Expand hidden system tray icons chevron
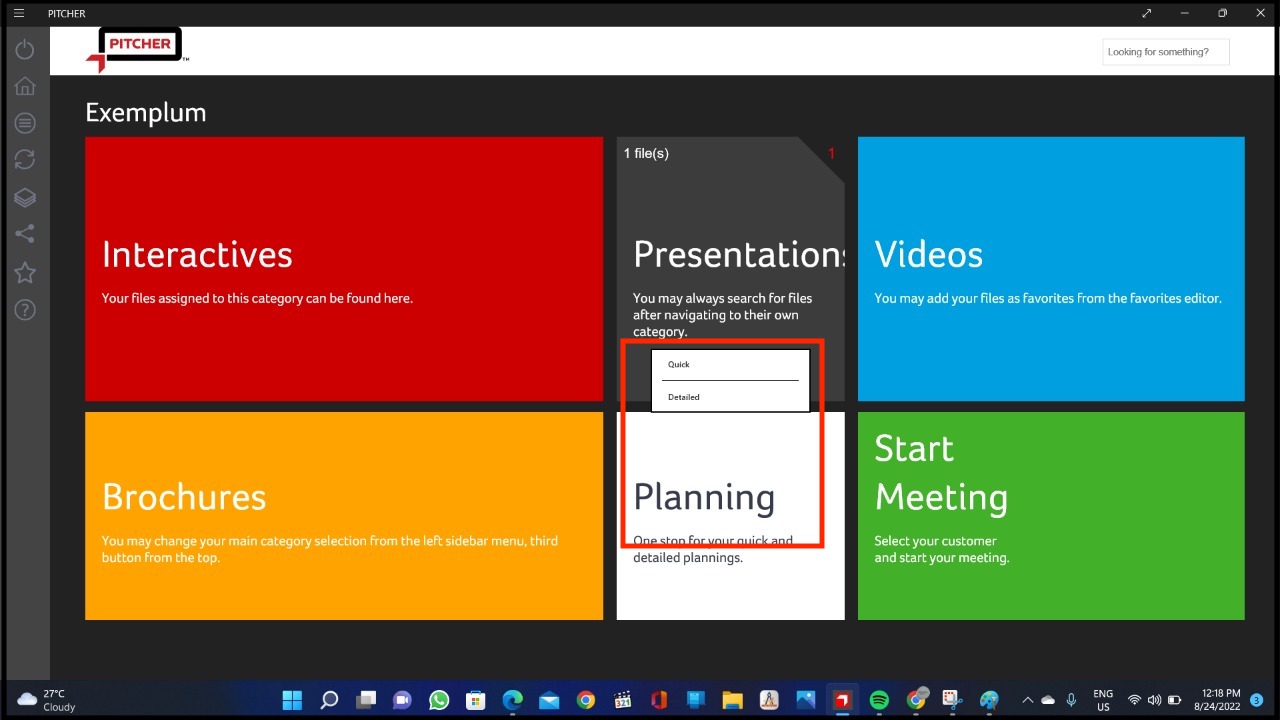 pyautogui.click(x=1027, y=700)
